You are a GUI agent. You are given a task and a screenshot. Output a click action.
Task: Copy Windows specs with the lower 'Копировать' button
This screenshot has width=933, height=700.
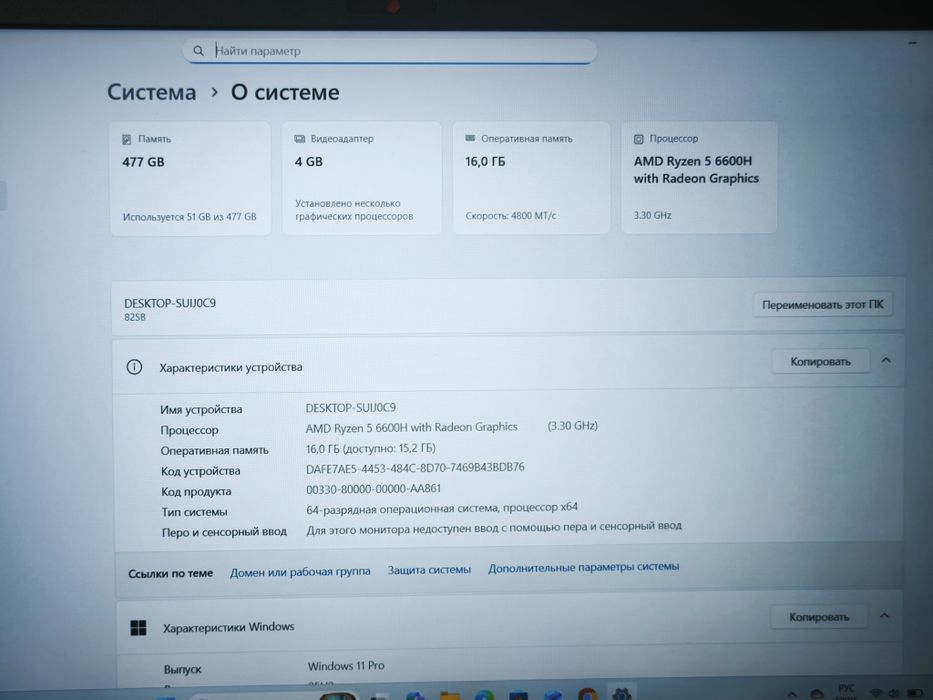819,617
